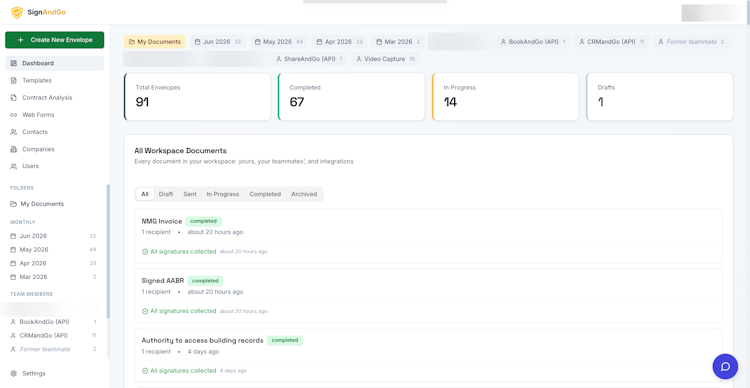This screenshot has height=388, width=750.
Task: Click the Contacts people icon
Action: coord(13,132)
